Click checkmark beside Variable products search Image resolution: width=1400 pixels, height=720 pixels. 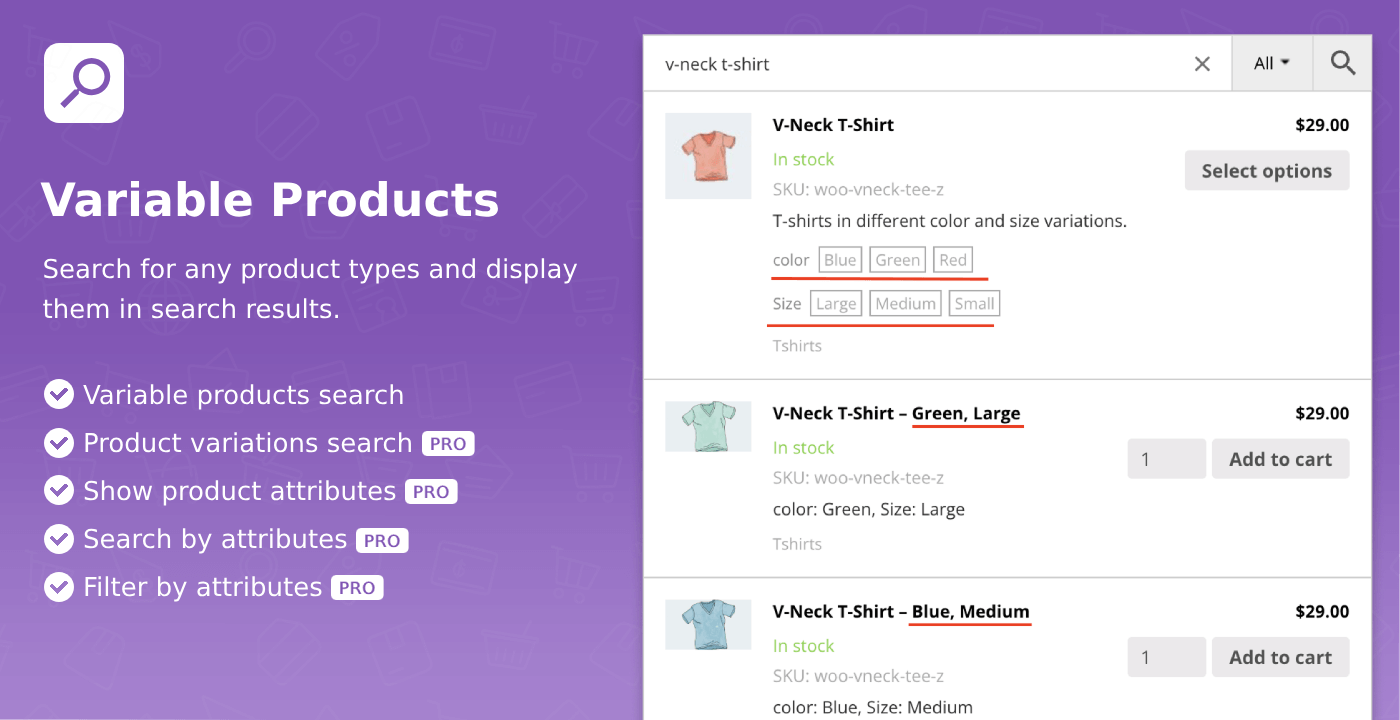pos(59,395)
